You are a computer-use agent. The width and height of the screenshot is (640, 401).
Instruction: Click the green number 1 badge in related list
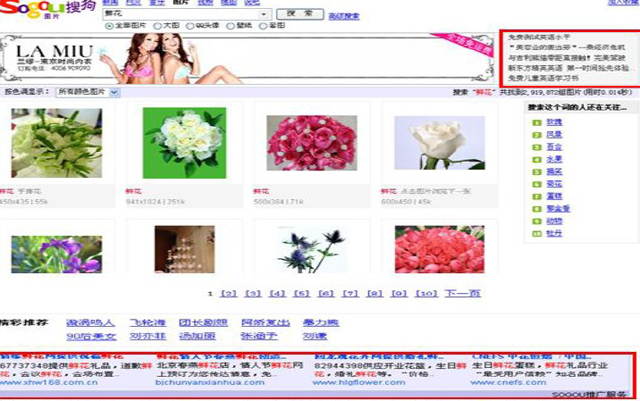click(535, 122)
